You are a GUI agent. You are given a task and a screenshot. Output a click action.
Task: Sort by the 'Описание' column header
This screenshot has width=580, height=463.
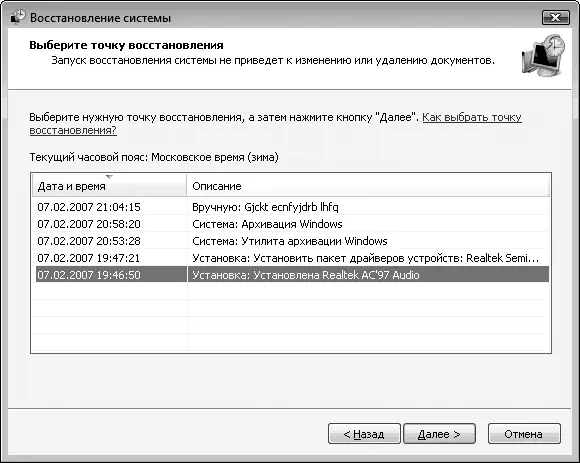click(368, 186)
